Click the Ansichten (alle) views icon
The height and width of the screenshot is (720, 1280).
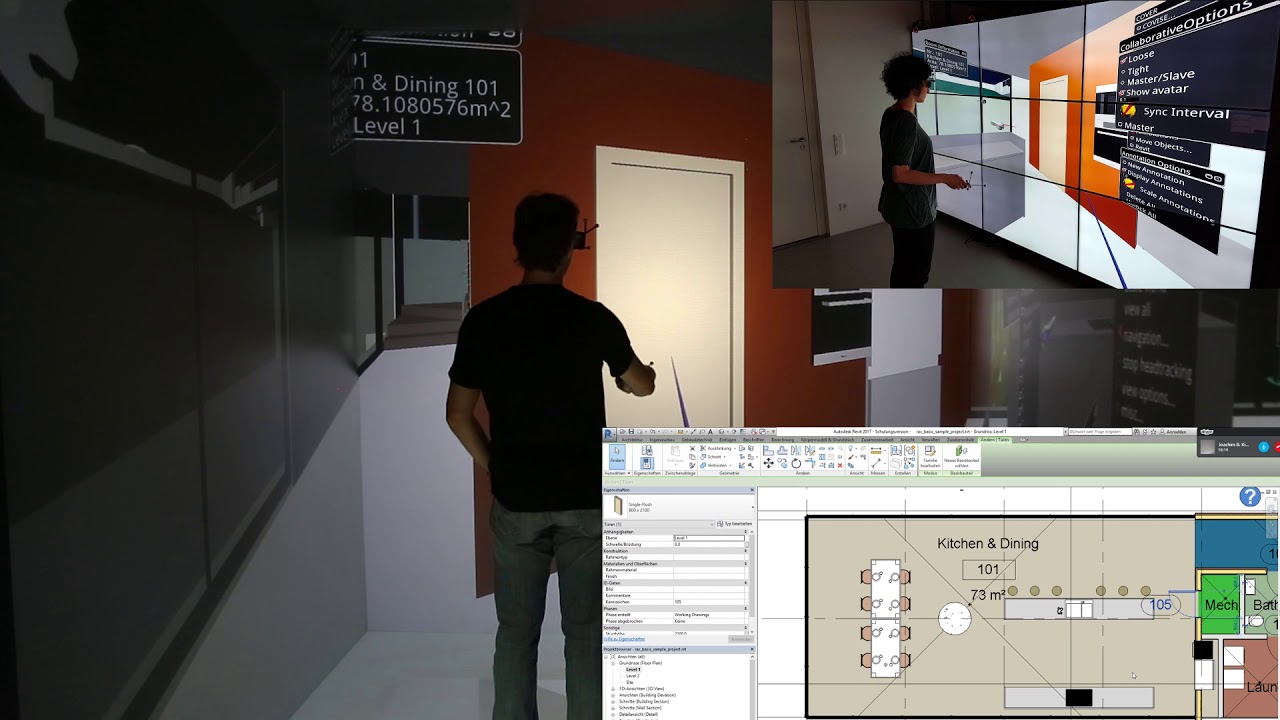point(612,656)
